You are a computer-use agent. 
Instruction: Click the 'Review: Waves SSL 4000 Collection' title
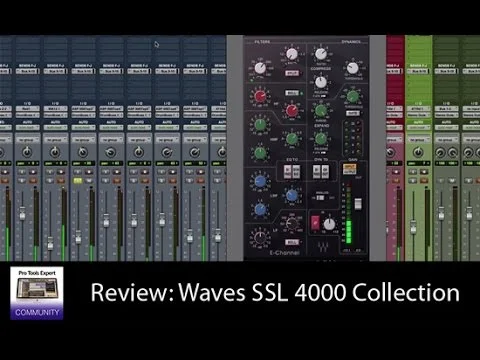[x=275, y=293]
